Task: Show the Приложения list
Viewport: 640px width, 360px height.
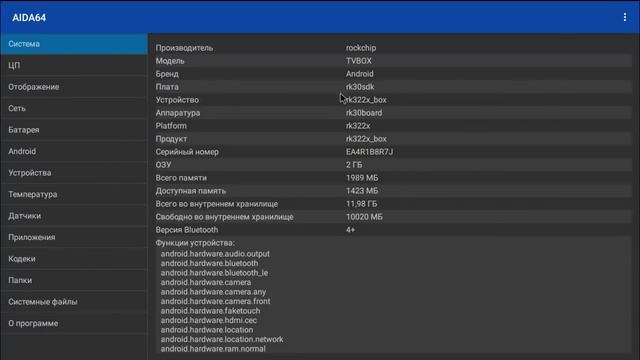Action: (x=74, y=238)
